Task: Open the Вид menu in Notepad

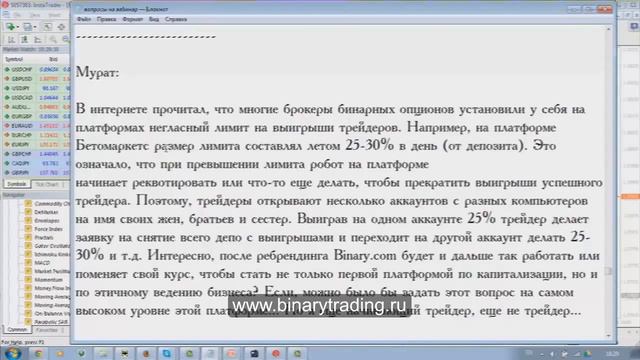Action: [x=153, y=19]
